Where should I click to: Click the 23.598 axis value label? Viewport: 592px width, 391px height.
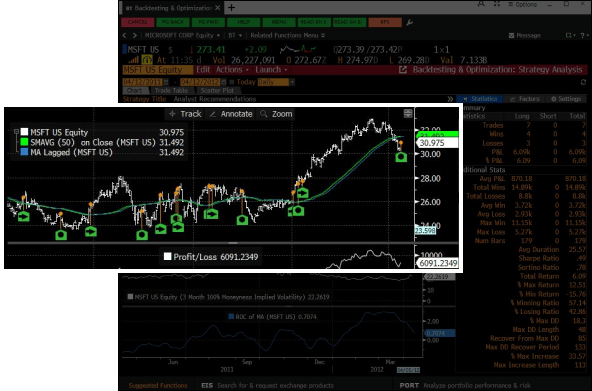click(425, 231)
